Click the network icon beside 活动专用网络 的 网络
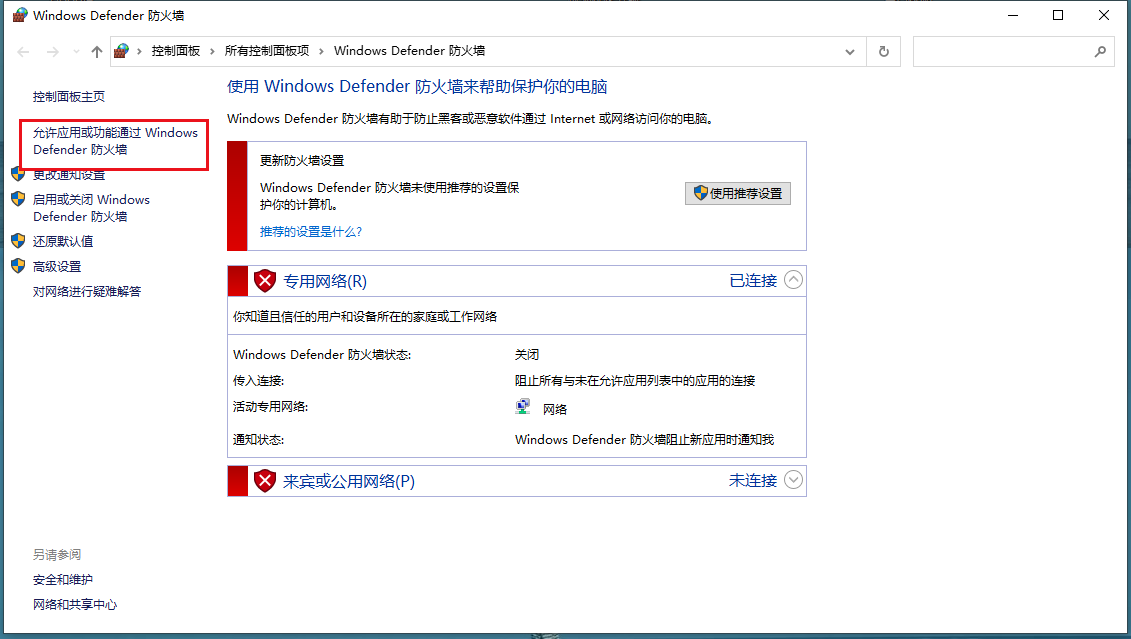Image resolution: width=1131 pixels, height=639 pixels. (x=522, y=406)
